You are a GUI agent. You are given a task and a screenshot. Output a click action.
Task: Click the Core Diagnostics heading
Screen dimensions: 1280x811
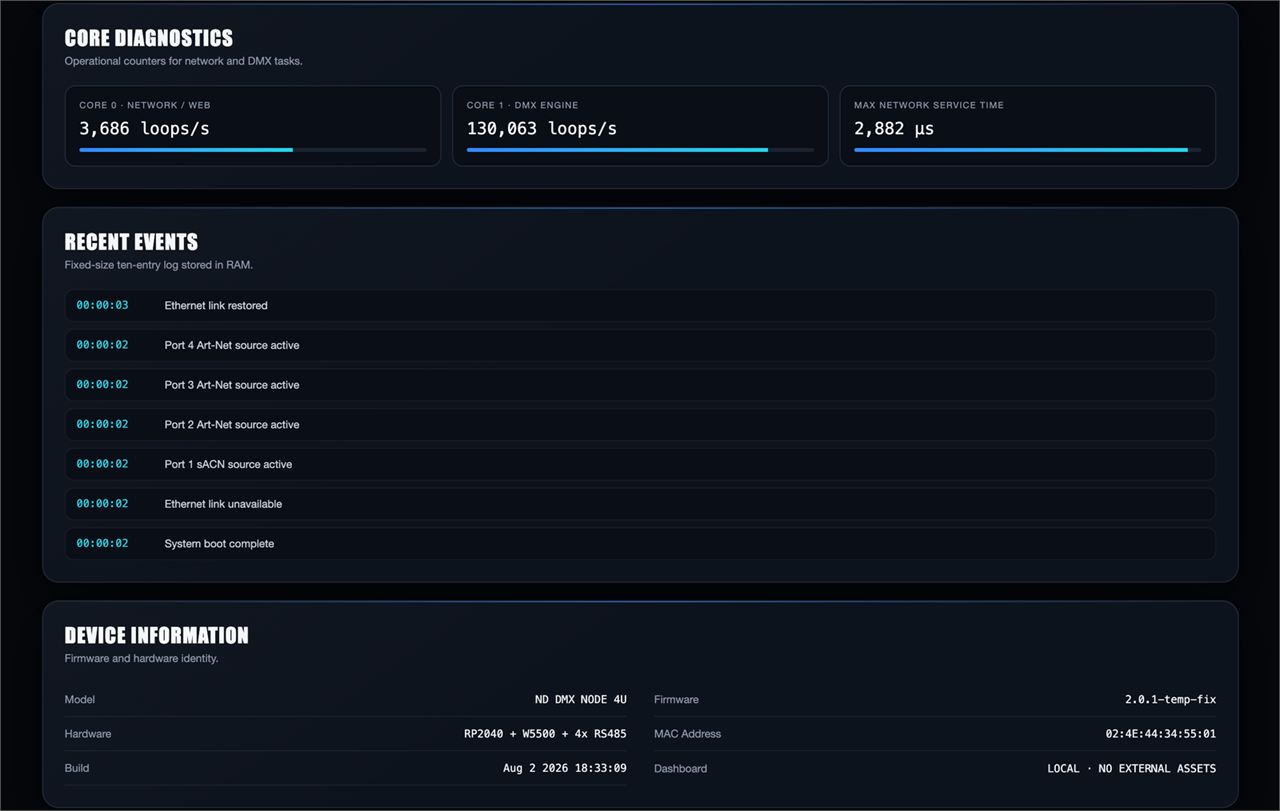coord(149,38)
